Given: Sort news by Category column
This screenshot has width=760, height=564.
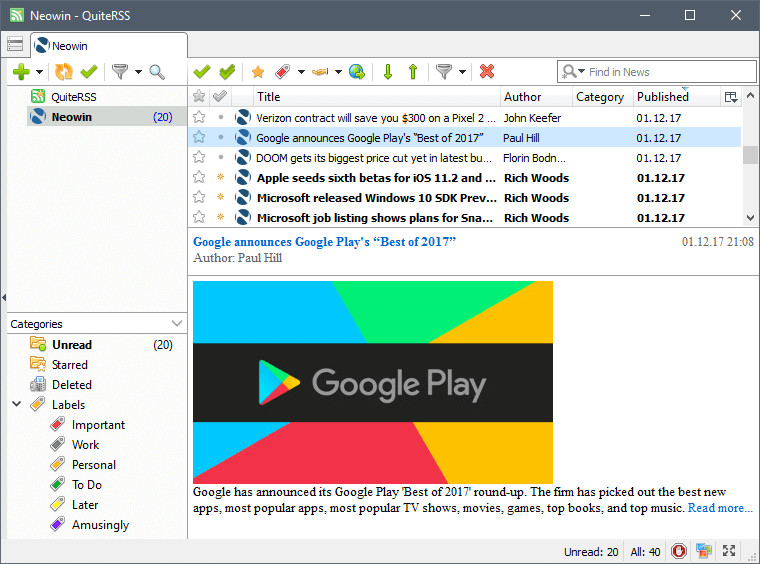Looking at the screenshot, I should 603,96.
